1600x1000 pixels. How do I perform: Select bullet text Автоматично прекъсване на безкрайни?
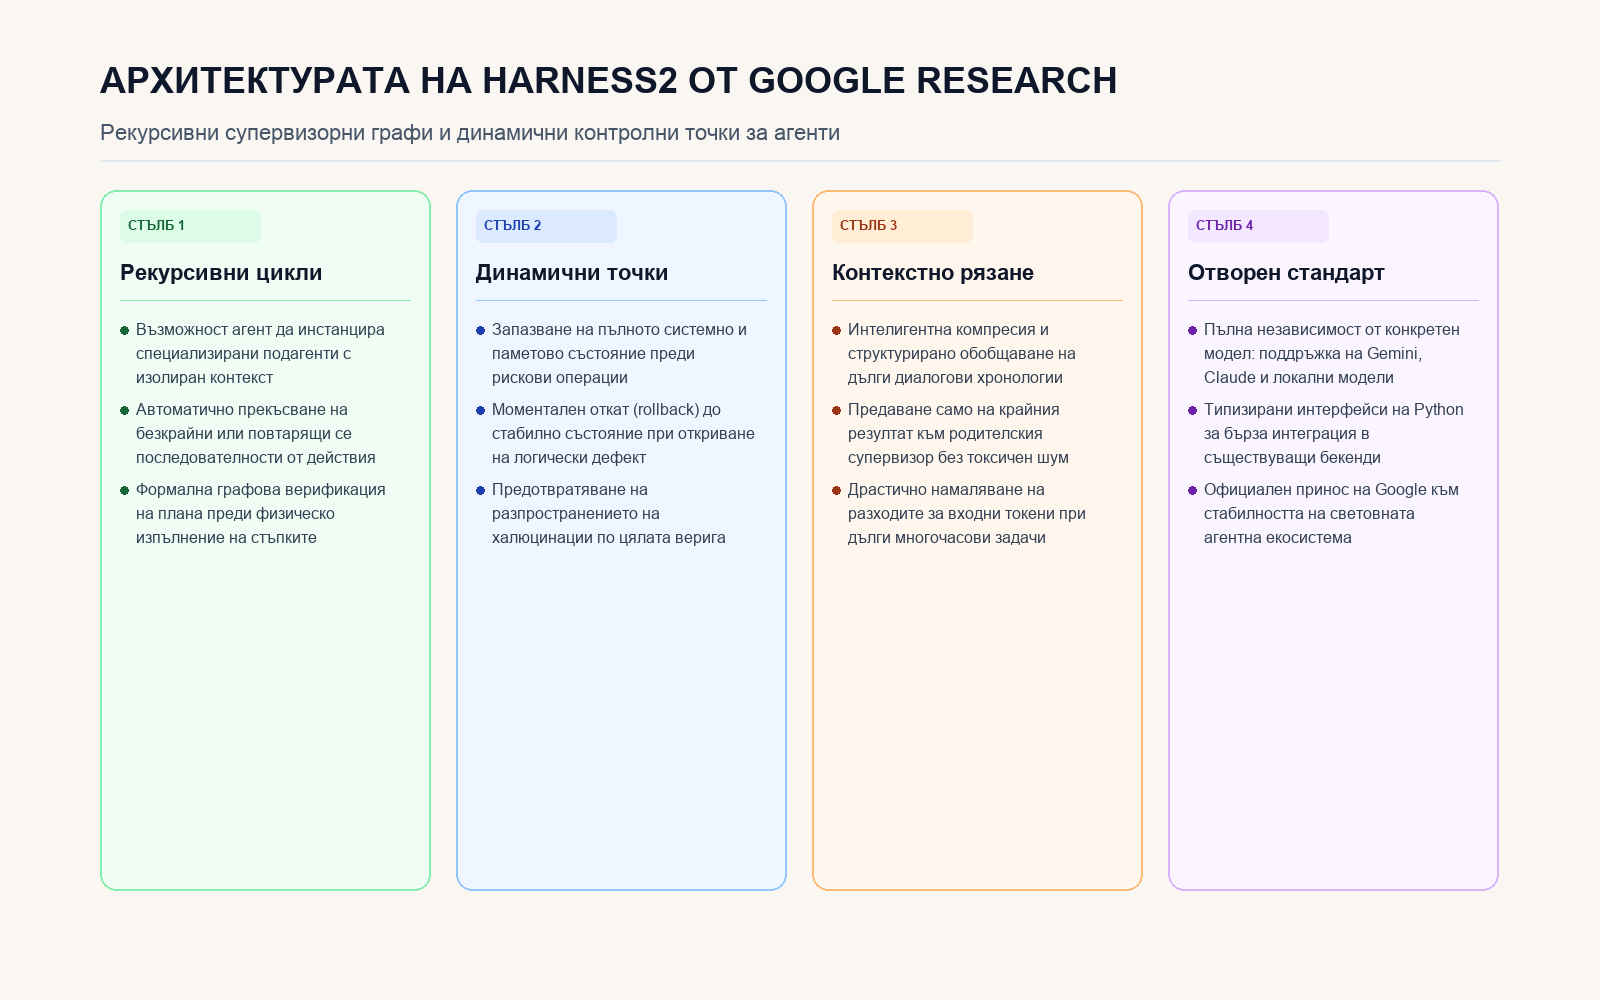(256, 434)
